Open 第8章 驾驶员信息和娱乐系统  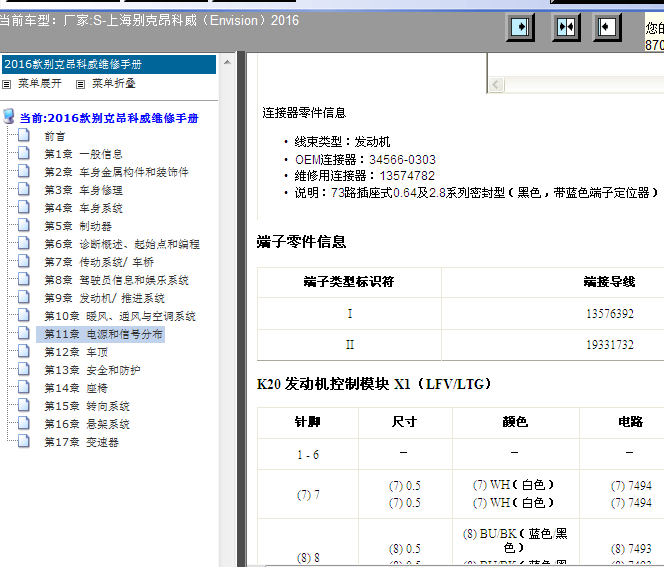coord(116,280)
